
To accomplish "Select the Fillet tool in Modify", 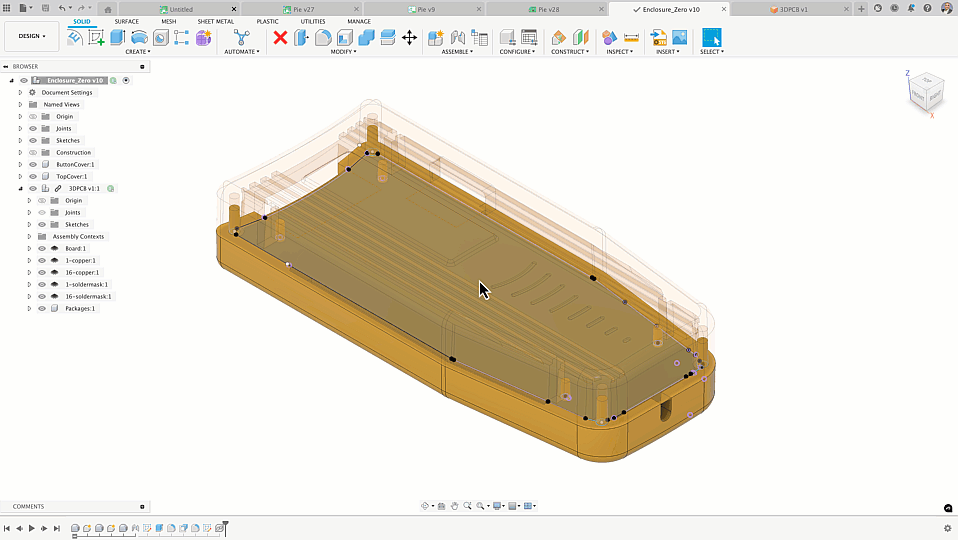I will pyautogui.click(x=323, y=37).
